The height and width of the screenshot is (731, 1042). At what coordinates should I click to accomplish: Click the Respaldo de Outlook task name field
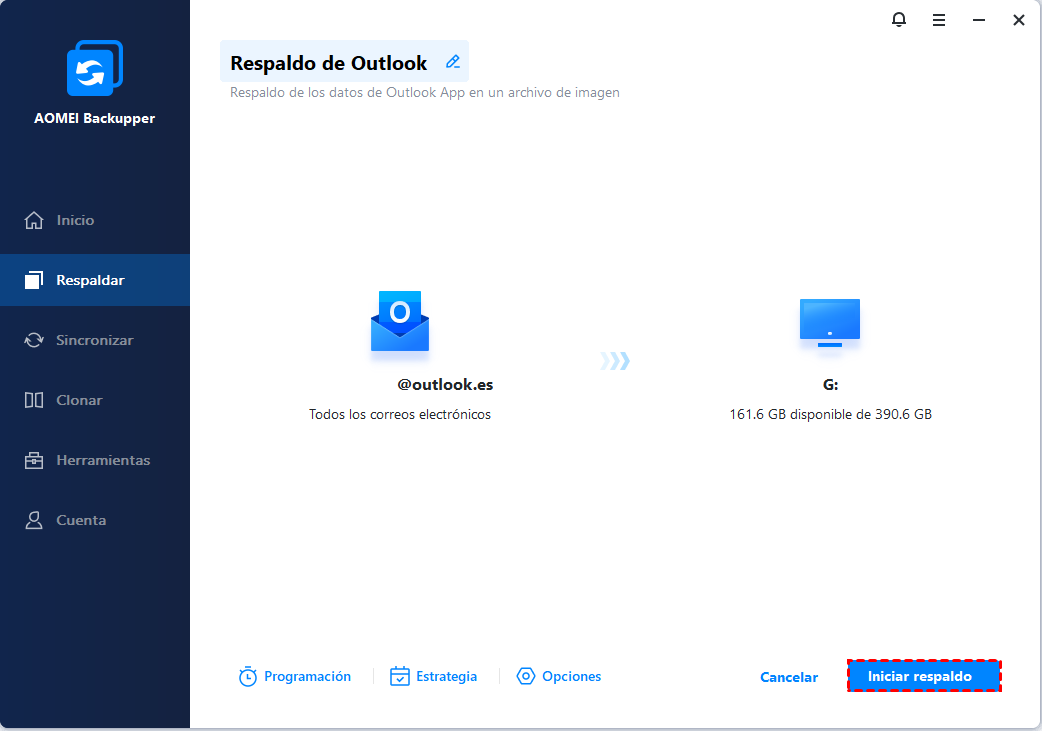coord(329,63)
